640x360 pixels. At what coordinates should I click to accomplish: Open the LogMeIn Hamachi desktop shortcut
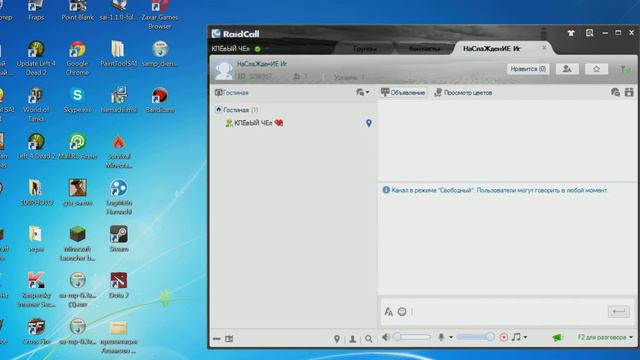pos(119,197)
